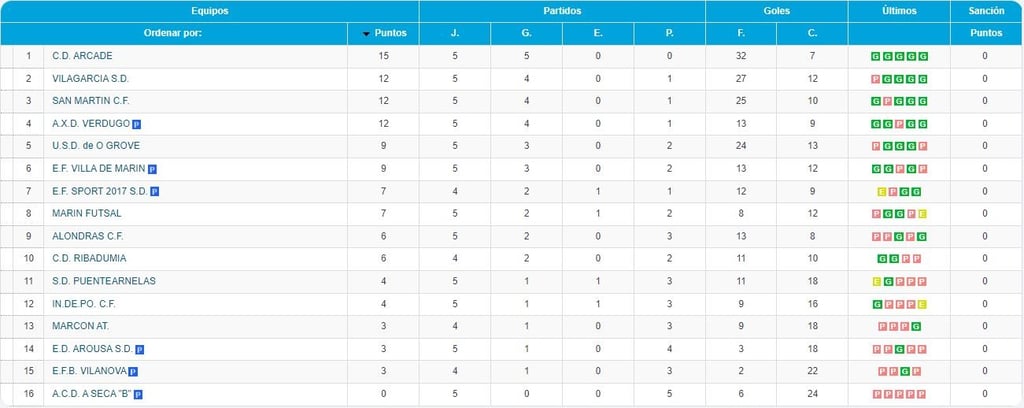This screenshot has height=408, width=1024.
Task: Sort by the C. goals-against column
Action: [812, 33]
